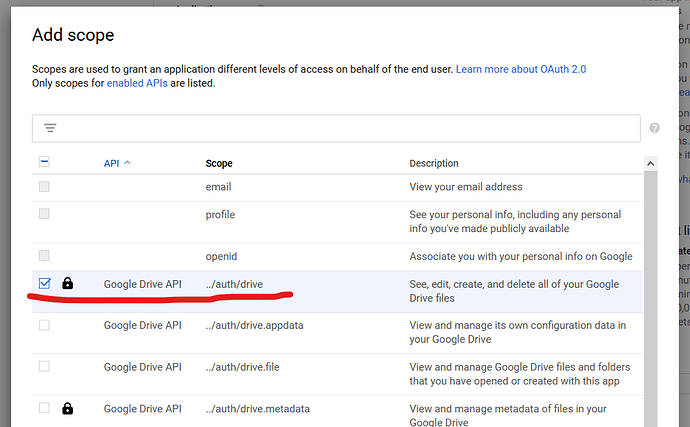Check the openid scope checkbox

(x=44, y=255)
